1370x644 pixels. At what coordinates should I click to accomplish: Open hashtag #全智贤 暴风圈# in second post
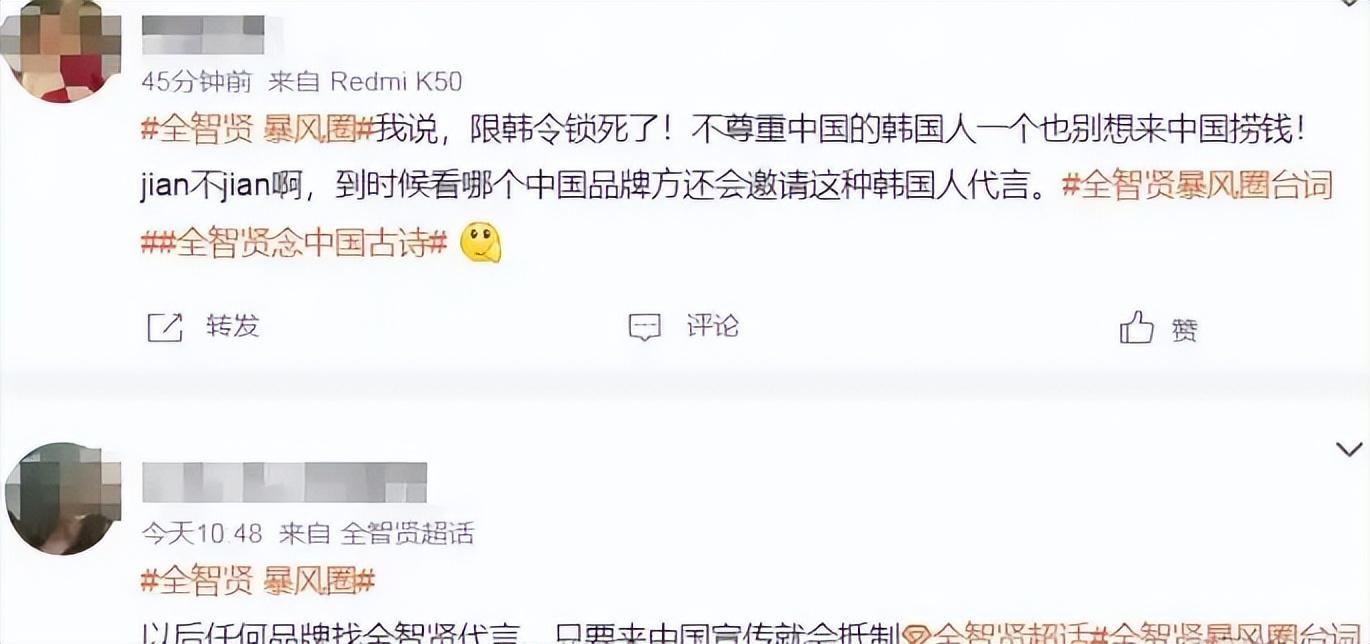coord(258,580)
